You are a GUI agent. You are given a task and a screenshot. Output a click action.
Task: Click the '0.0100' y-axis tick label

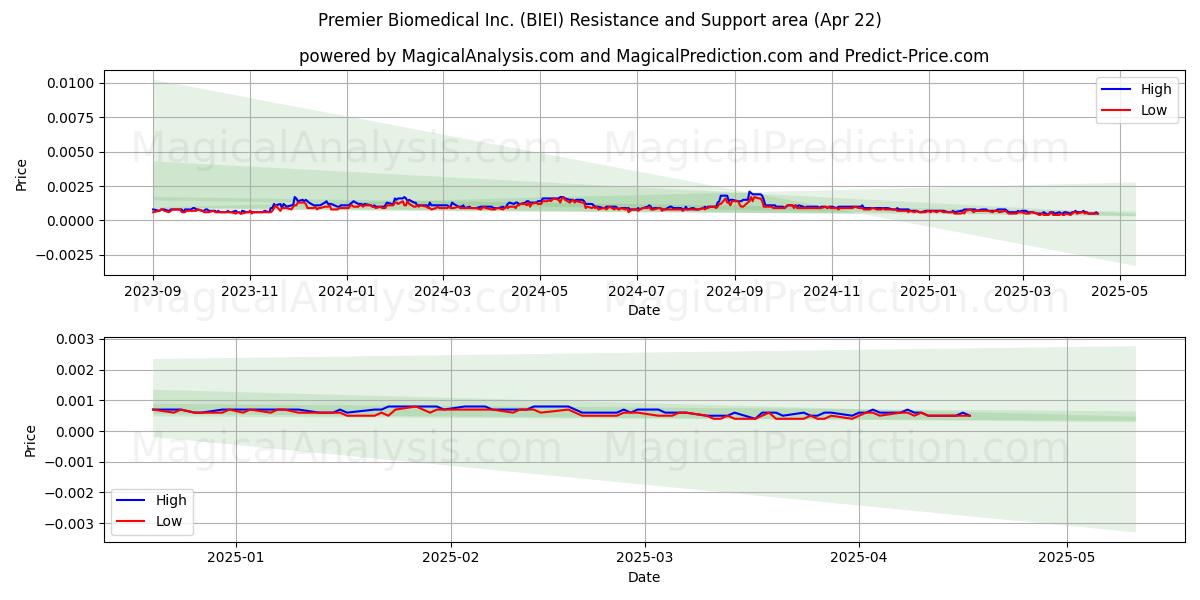71,83
